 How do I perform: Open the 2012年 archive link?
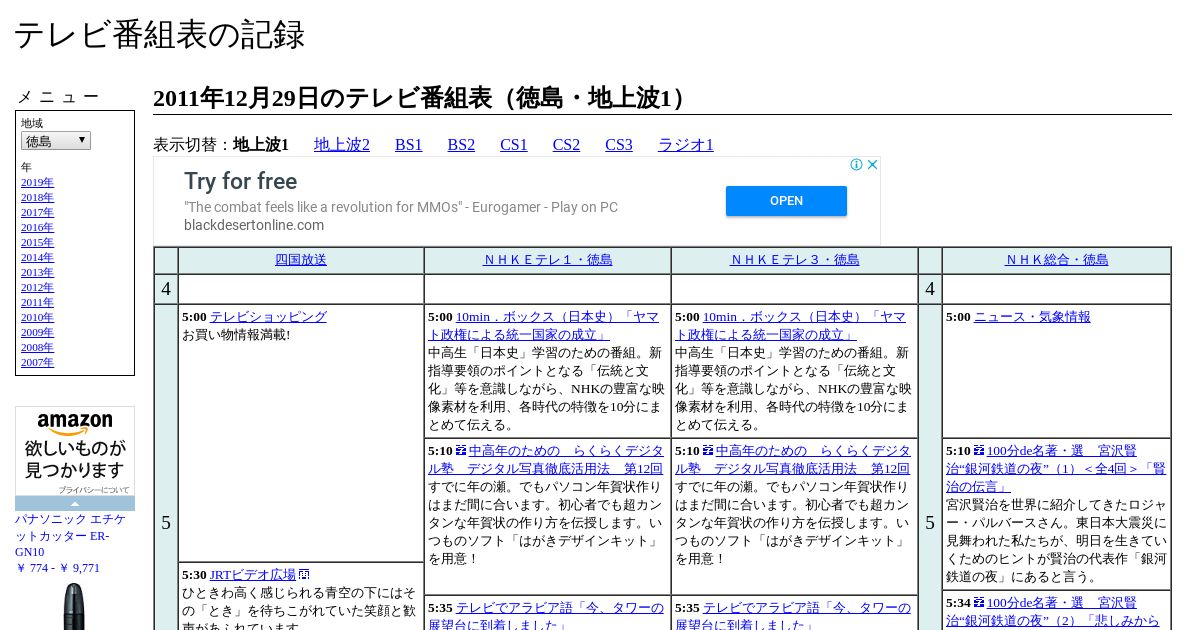pos(37,288)
